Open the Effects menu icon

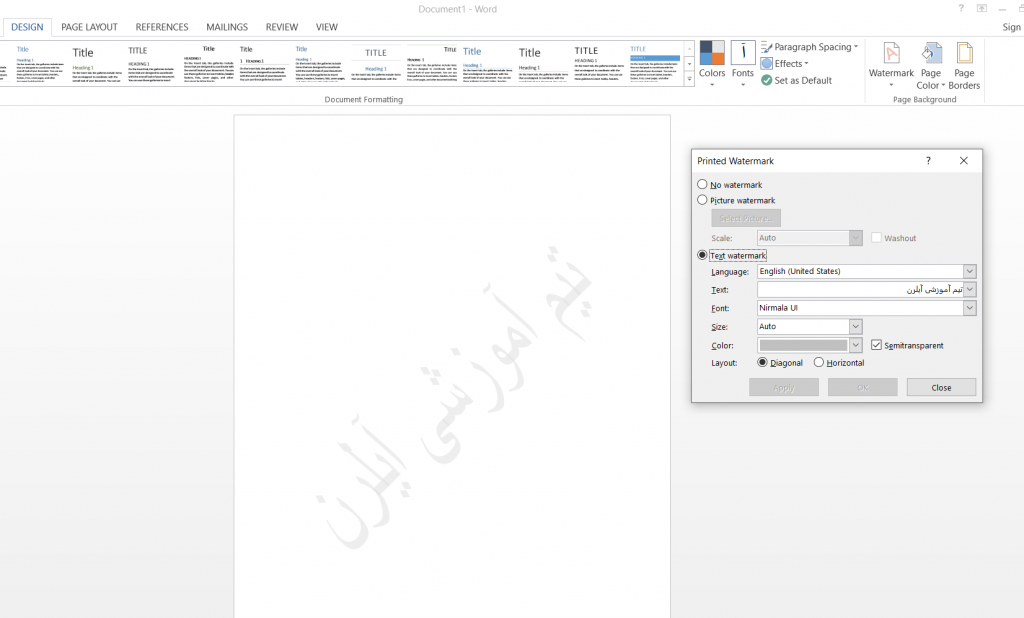(766, 64)
